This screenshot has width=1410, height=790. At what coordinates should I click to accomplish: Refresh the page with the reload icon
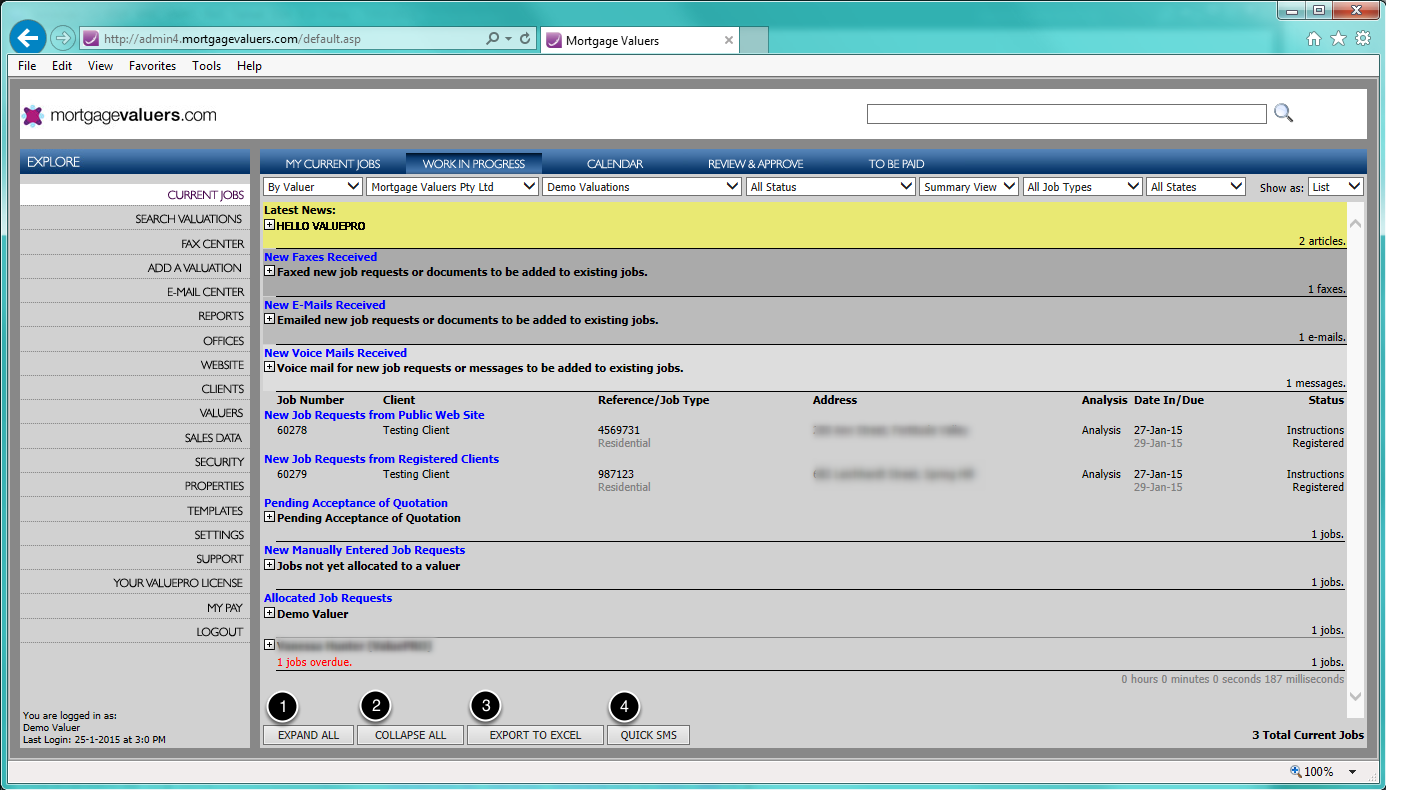pyautogui.click(x=525, y=39)
